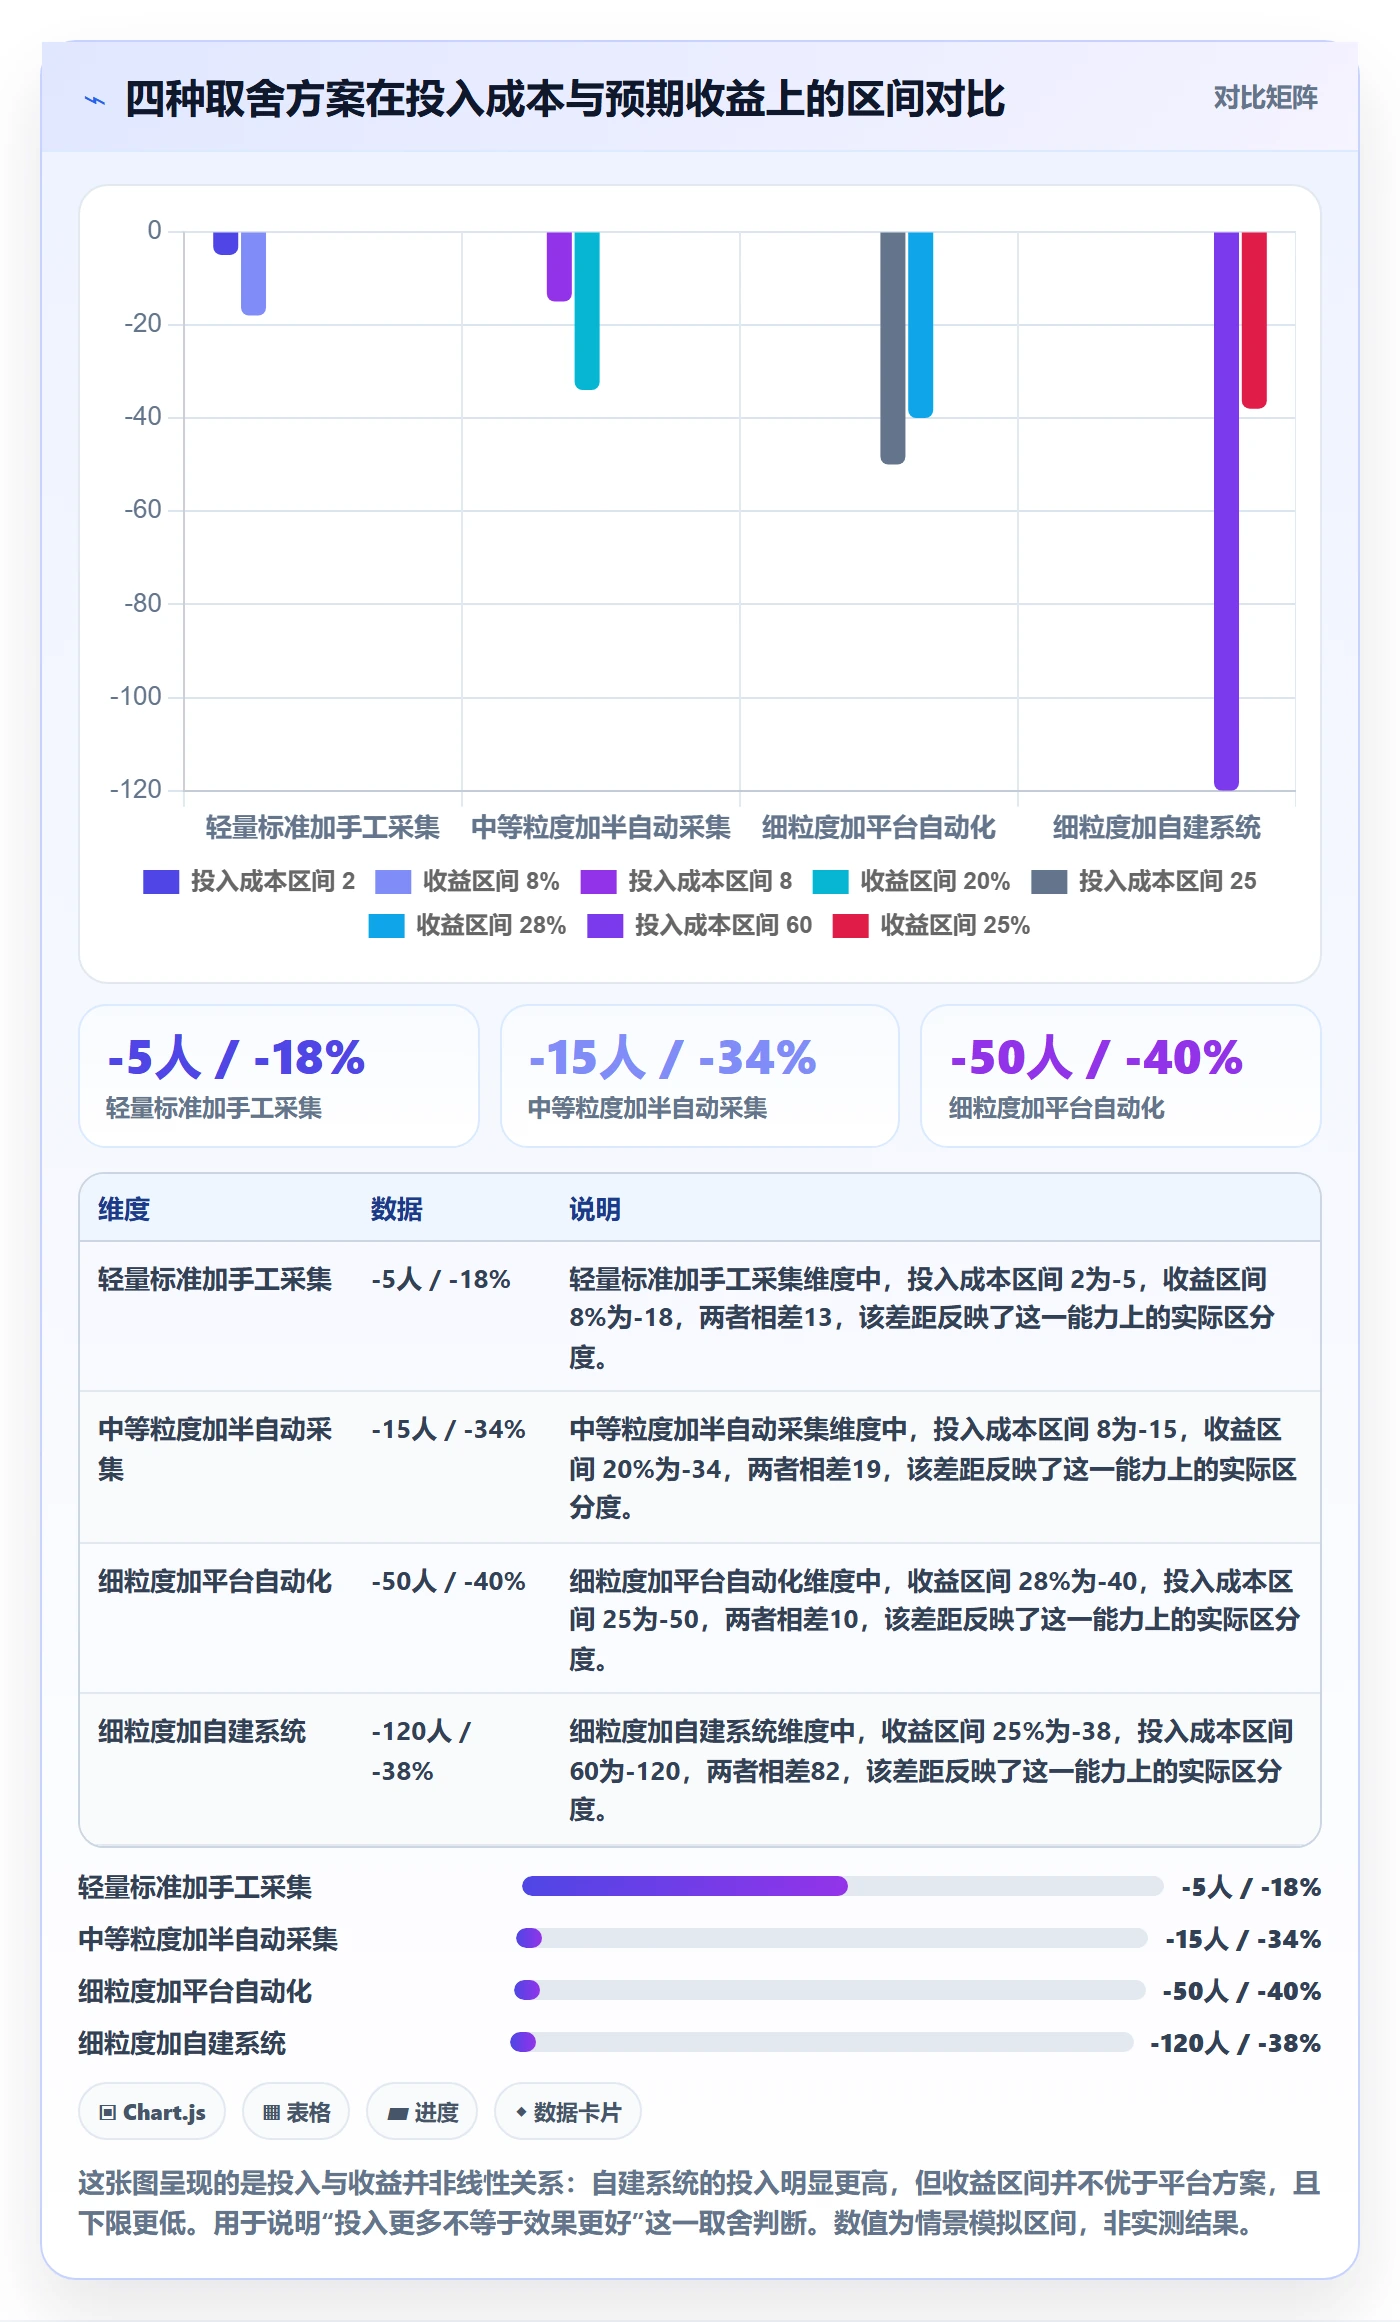The image size is (1400, 2322).
Task: Click the 维度 column header
Action: tap(124, 1209)
